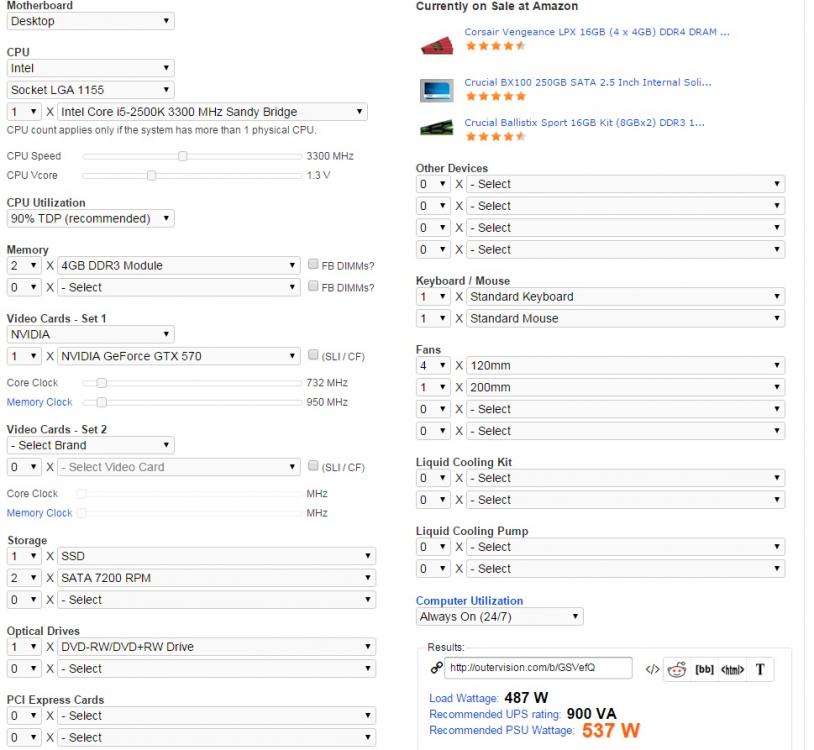
Task: Open the Crucial BX100 SSD product image
Action: click(x=436, y=90)
